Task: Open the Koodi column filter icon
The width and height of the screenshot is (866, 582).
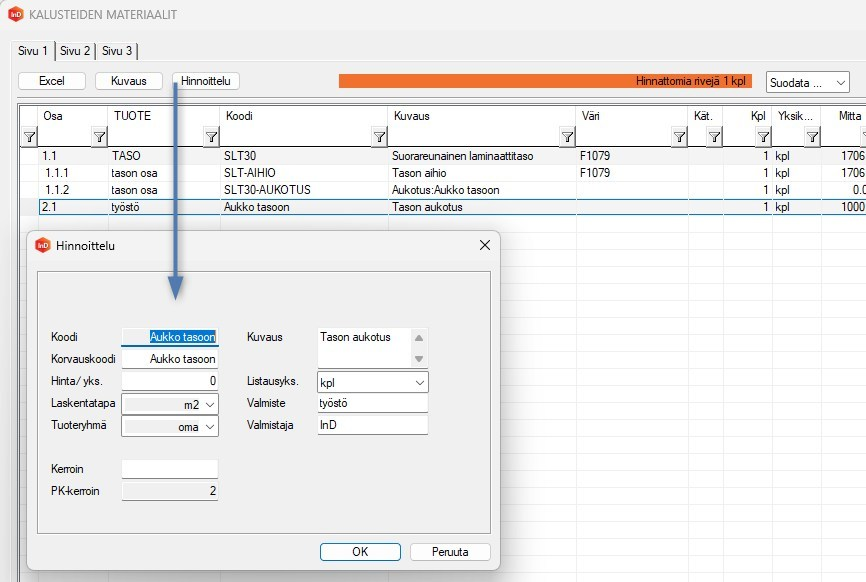Action: pyautogui.click(x=211, y=137)
